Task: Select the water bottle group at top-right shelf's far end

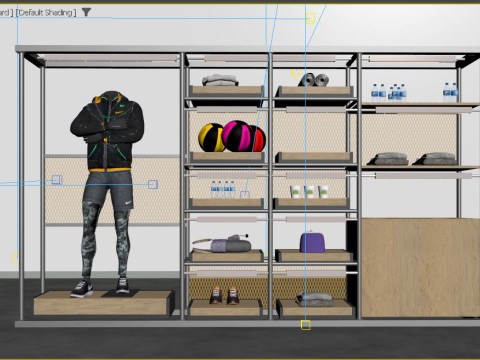Action: point(451,92)
